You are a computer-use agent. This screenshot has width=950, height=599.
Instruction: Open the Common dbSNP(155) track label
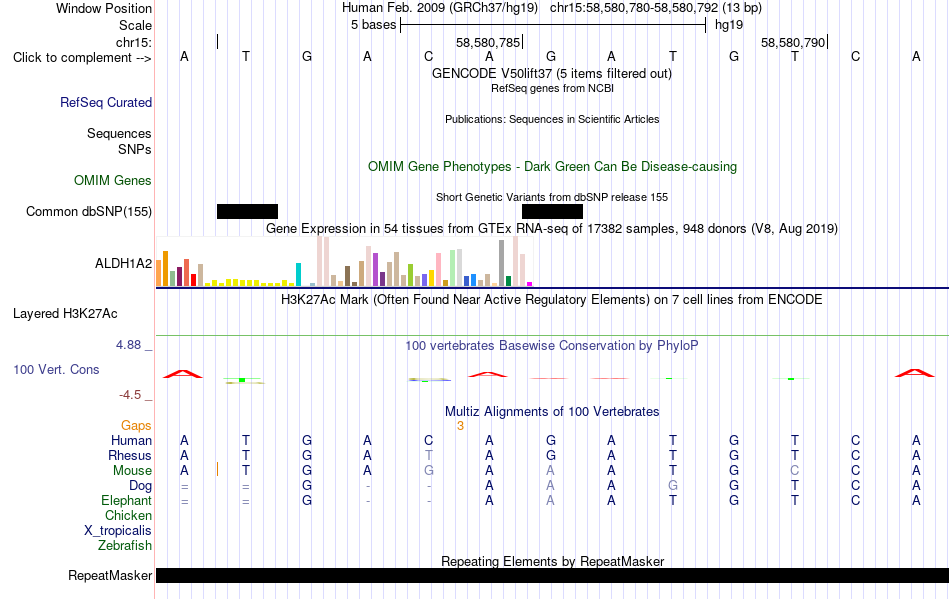tap(88, 211)
